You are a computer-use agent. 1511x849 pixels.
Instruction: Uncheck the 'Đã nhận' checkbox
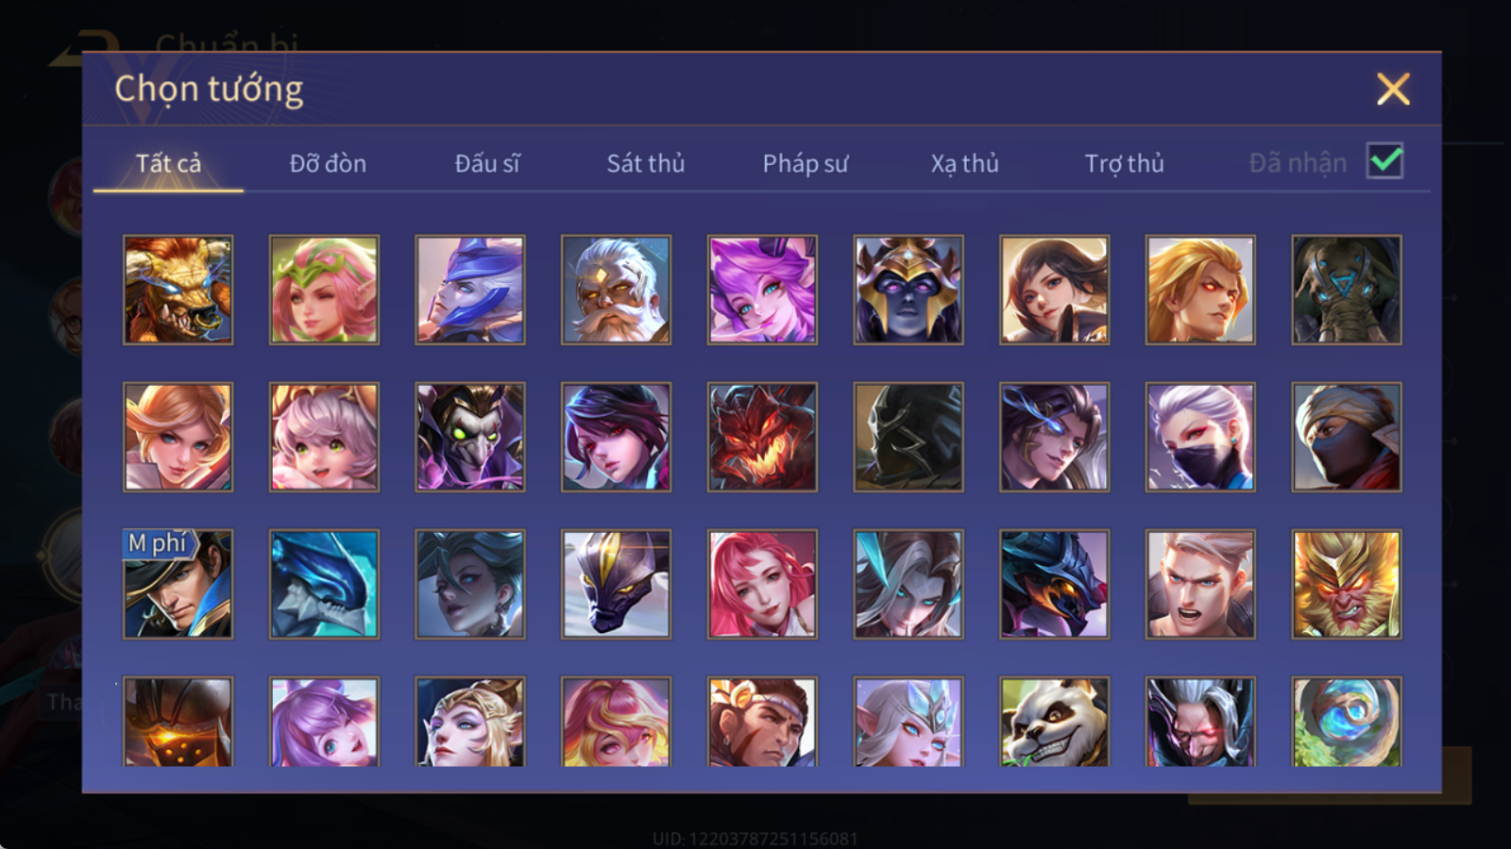pyautogui.click(x=1385, y=161)
